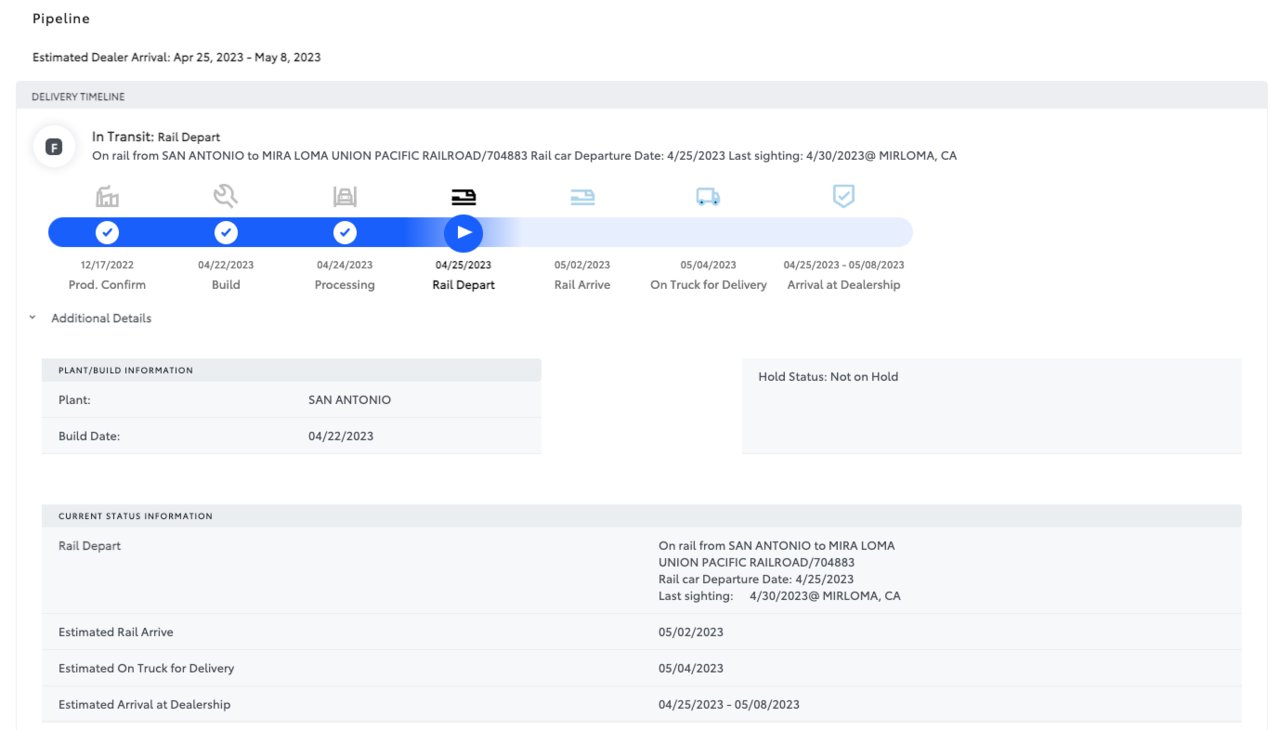Click the Prod. Confirm stage label
The image size is (1279, 730).
tap(108, 285)
